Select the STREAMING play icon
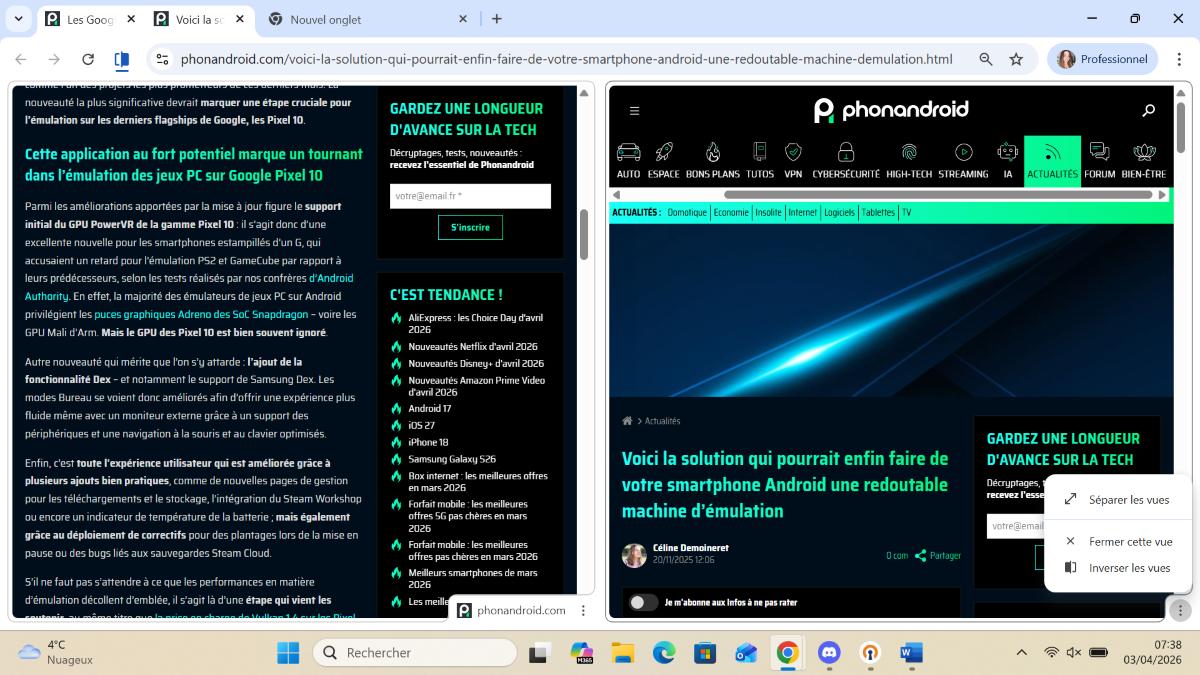The width and height of the screenshot is (1200, 675). 962,153
